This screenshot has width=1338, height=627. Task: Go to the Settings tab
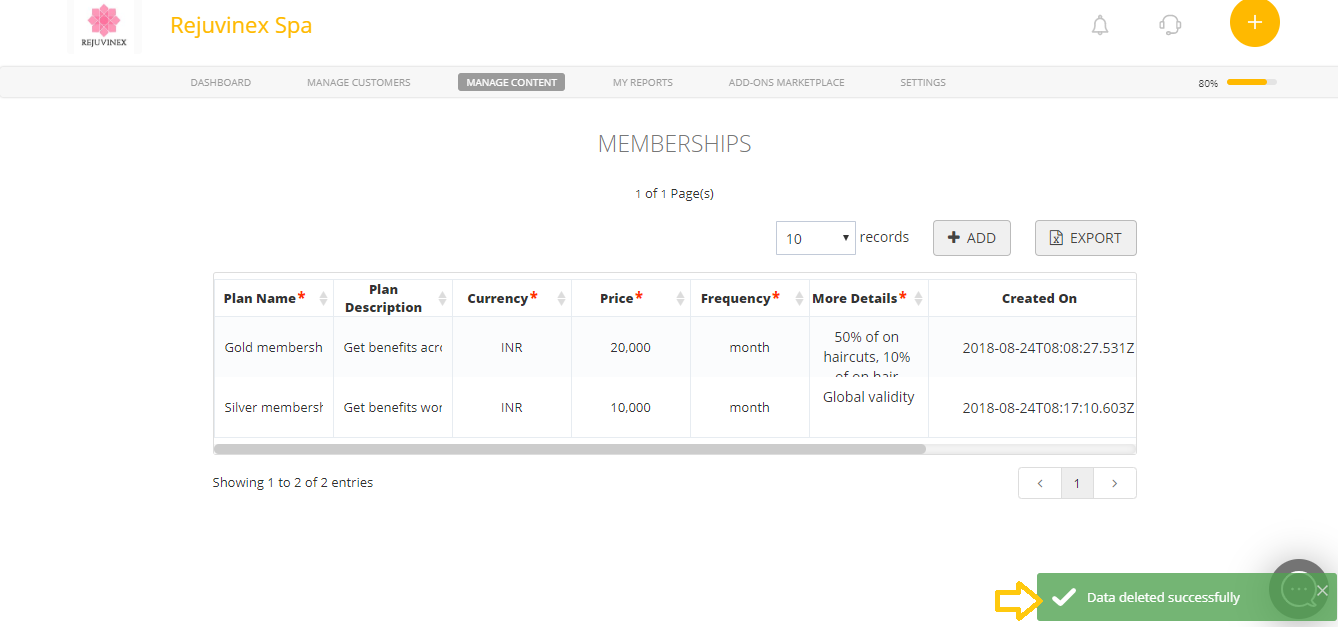pos(922,82)
